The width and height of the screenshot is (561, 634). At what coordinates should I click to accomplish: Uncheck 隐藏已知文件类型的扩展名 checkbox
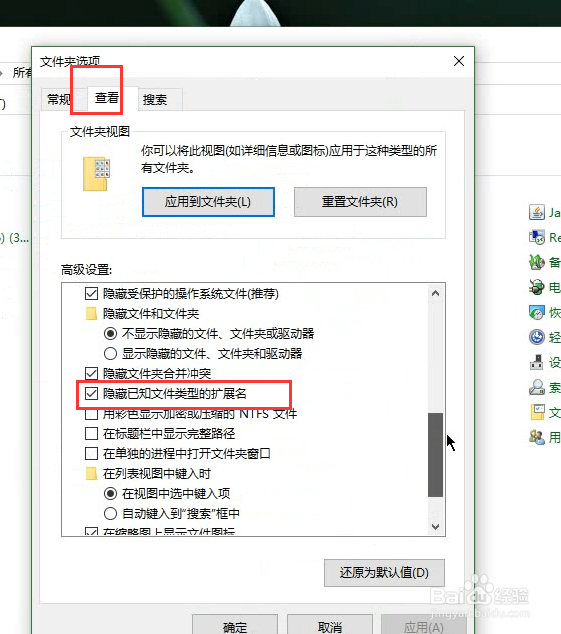pos(91,393)
